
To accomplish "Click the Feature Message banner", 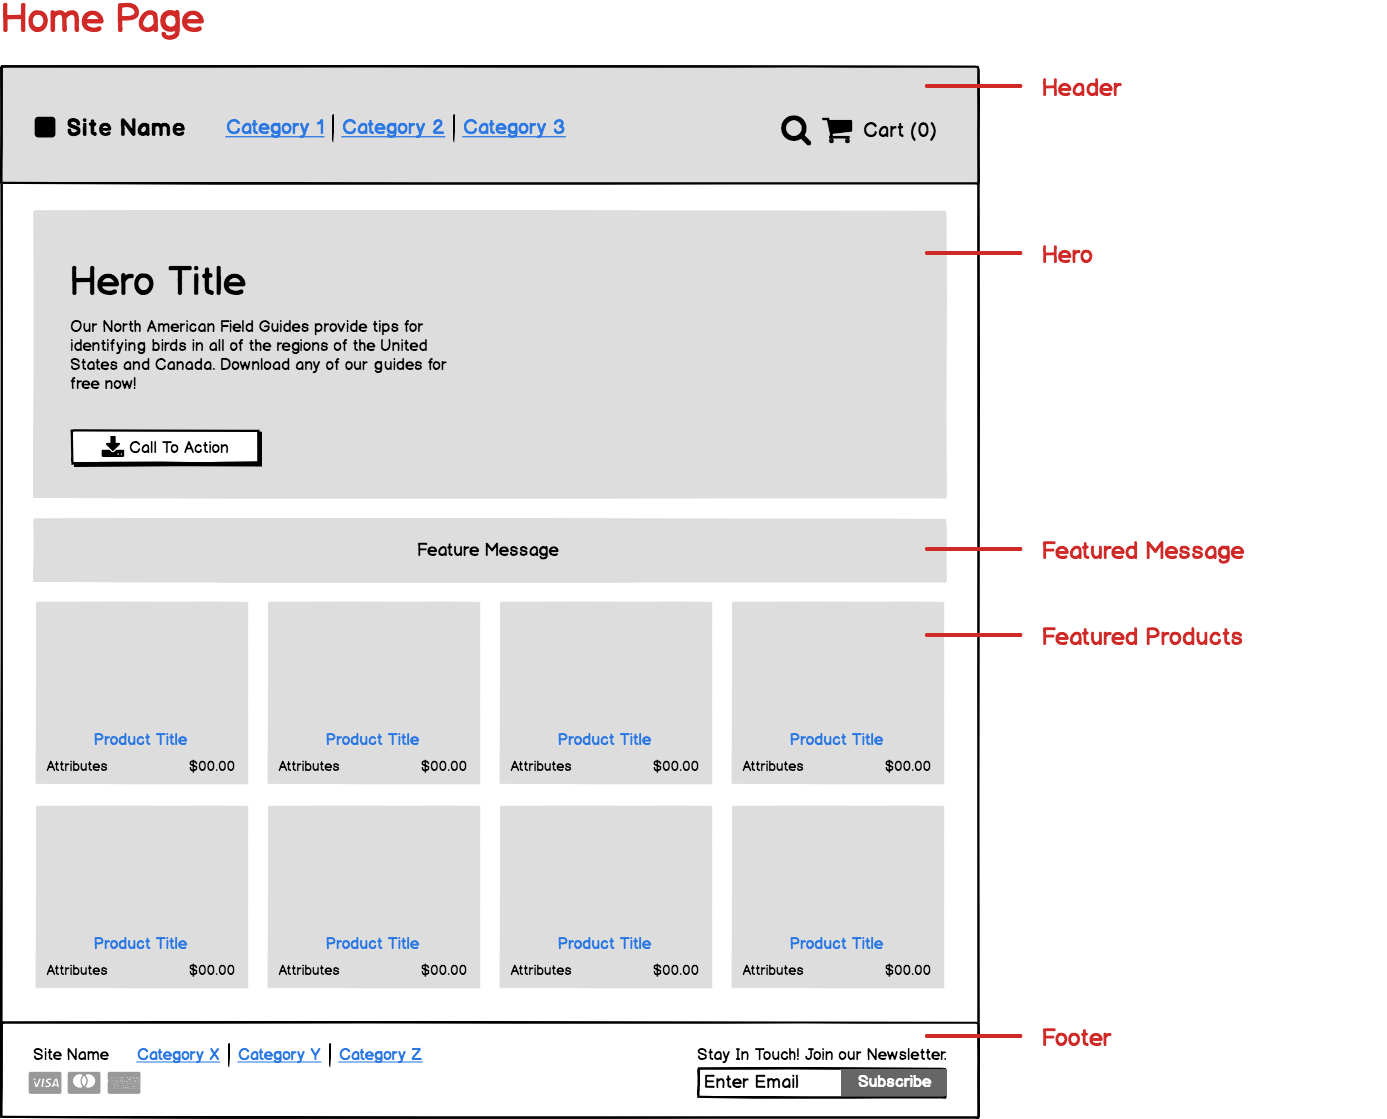I will click(x=488, y=549).
